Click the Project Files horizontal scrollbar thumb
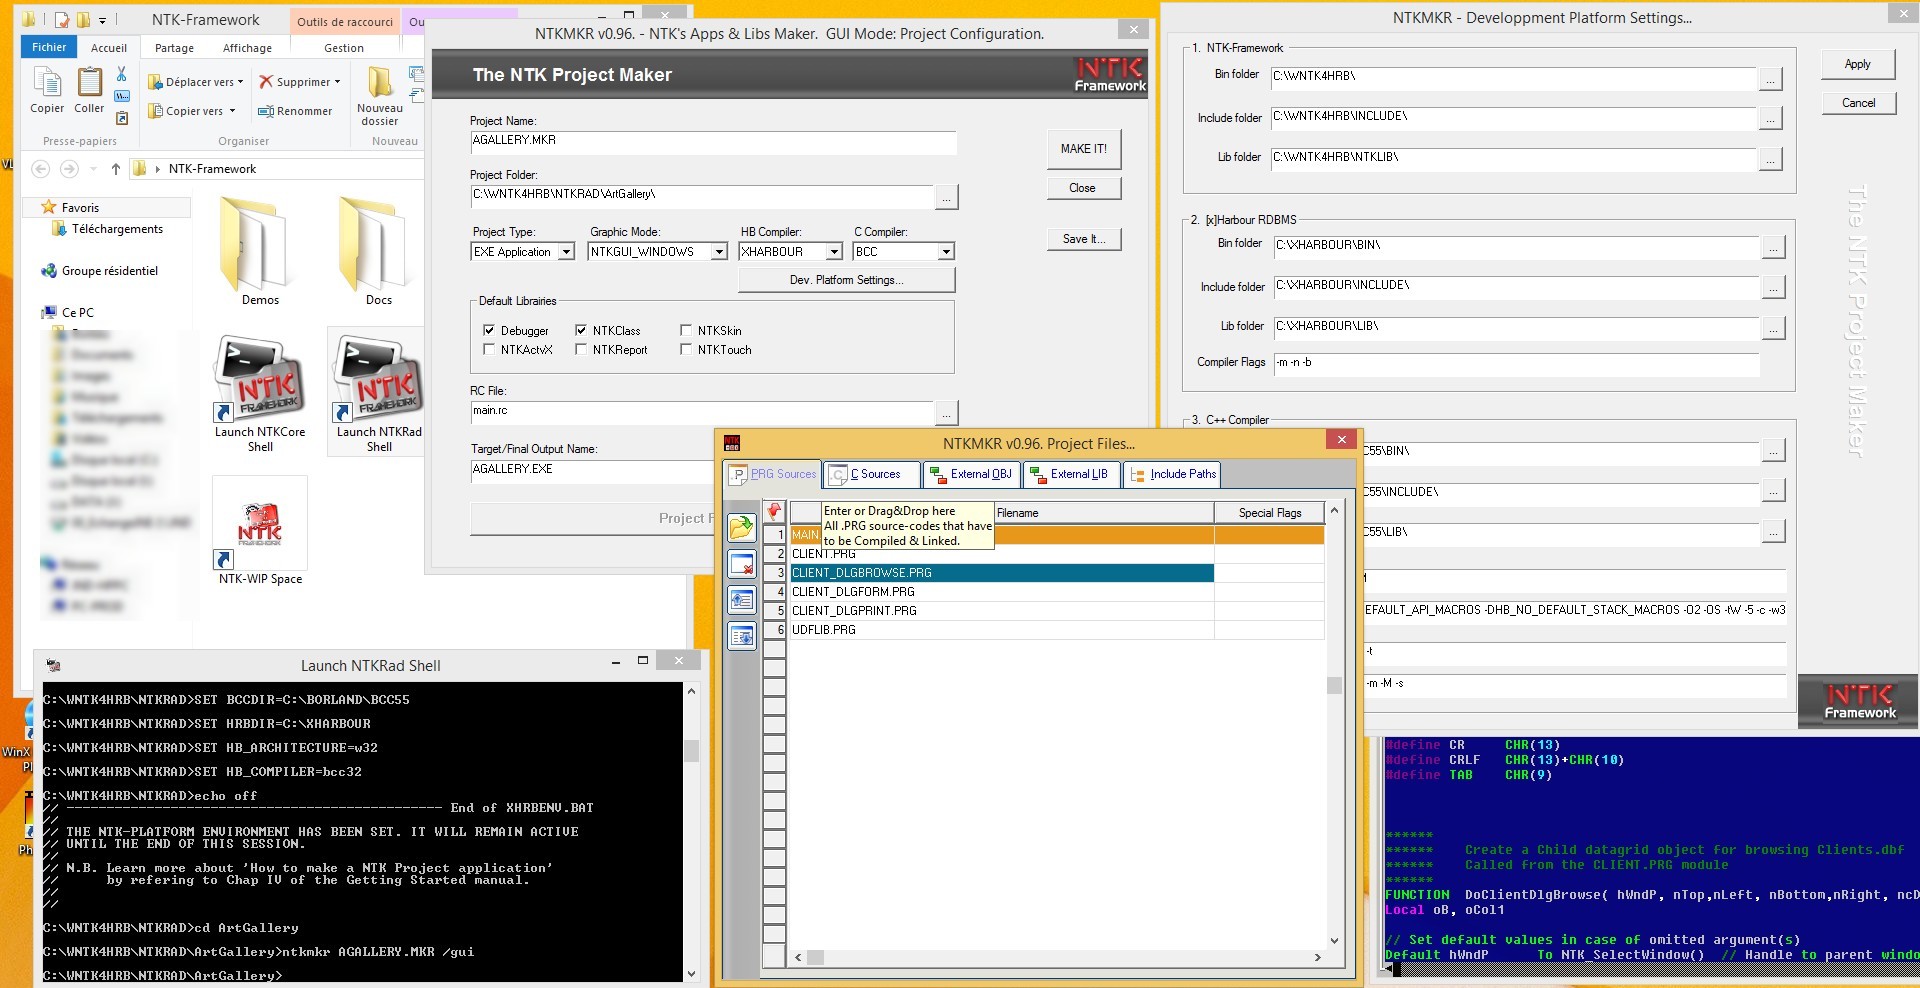 click(815, 958)
